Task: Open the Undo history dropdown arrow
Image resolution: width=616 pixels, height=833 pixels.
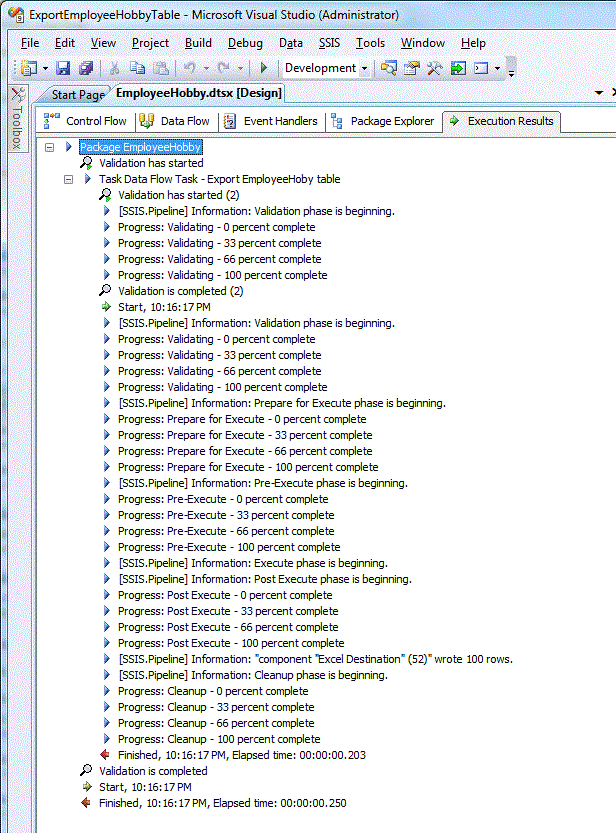Action: tap(206, 69)
